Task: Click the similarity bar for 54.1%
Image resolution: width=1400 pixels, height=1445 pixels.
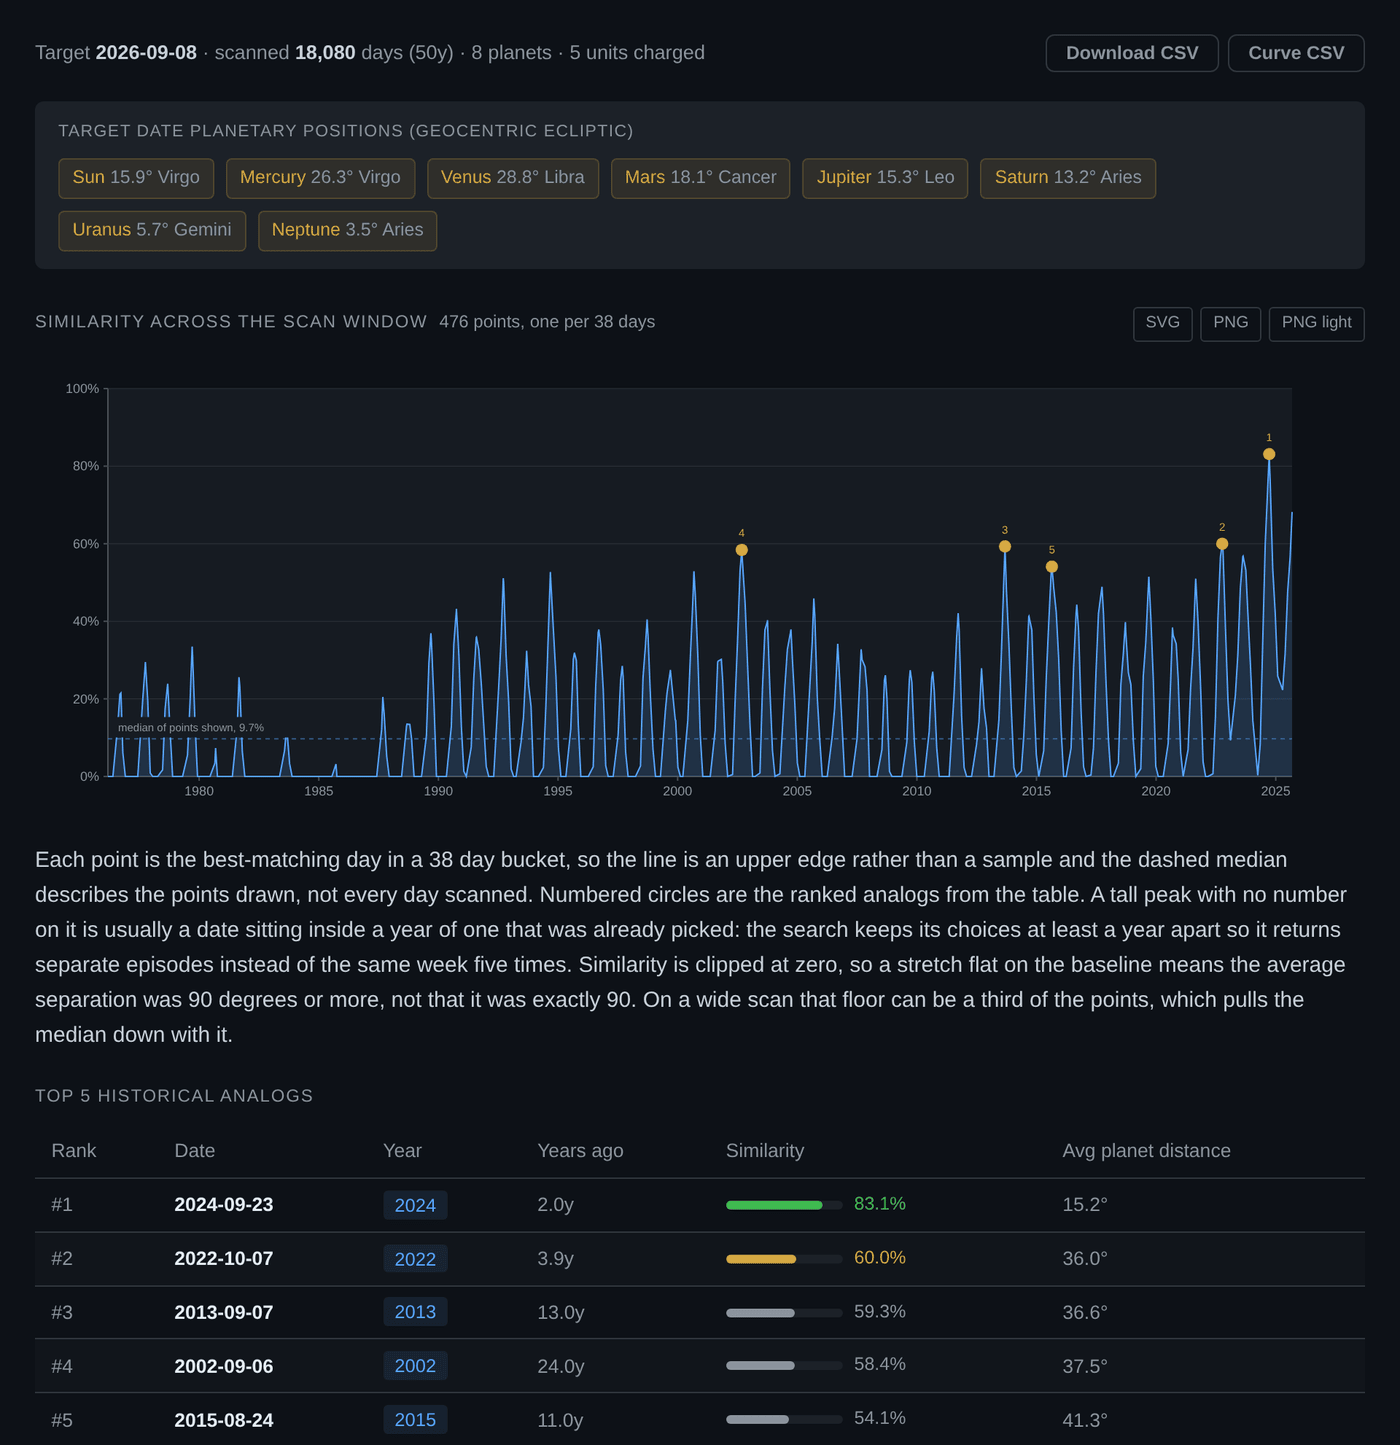Action: 784,1420
